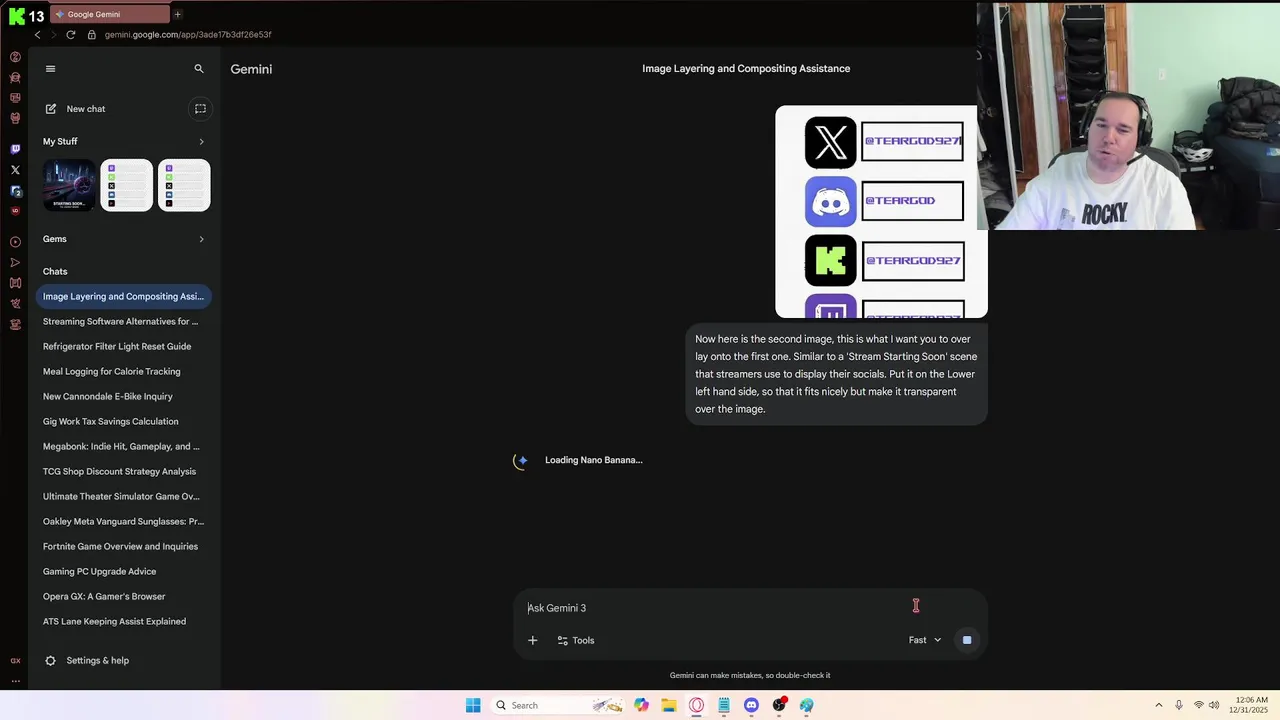The image size is (1280, 720).
Task: Click the New chat label
Action: pos(86,109)
